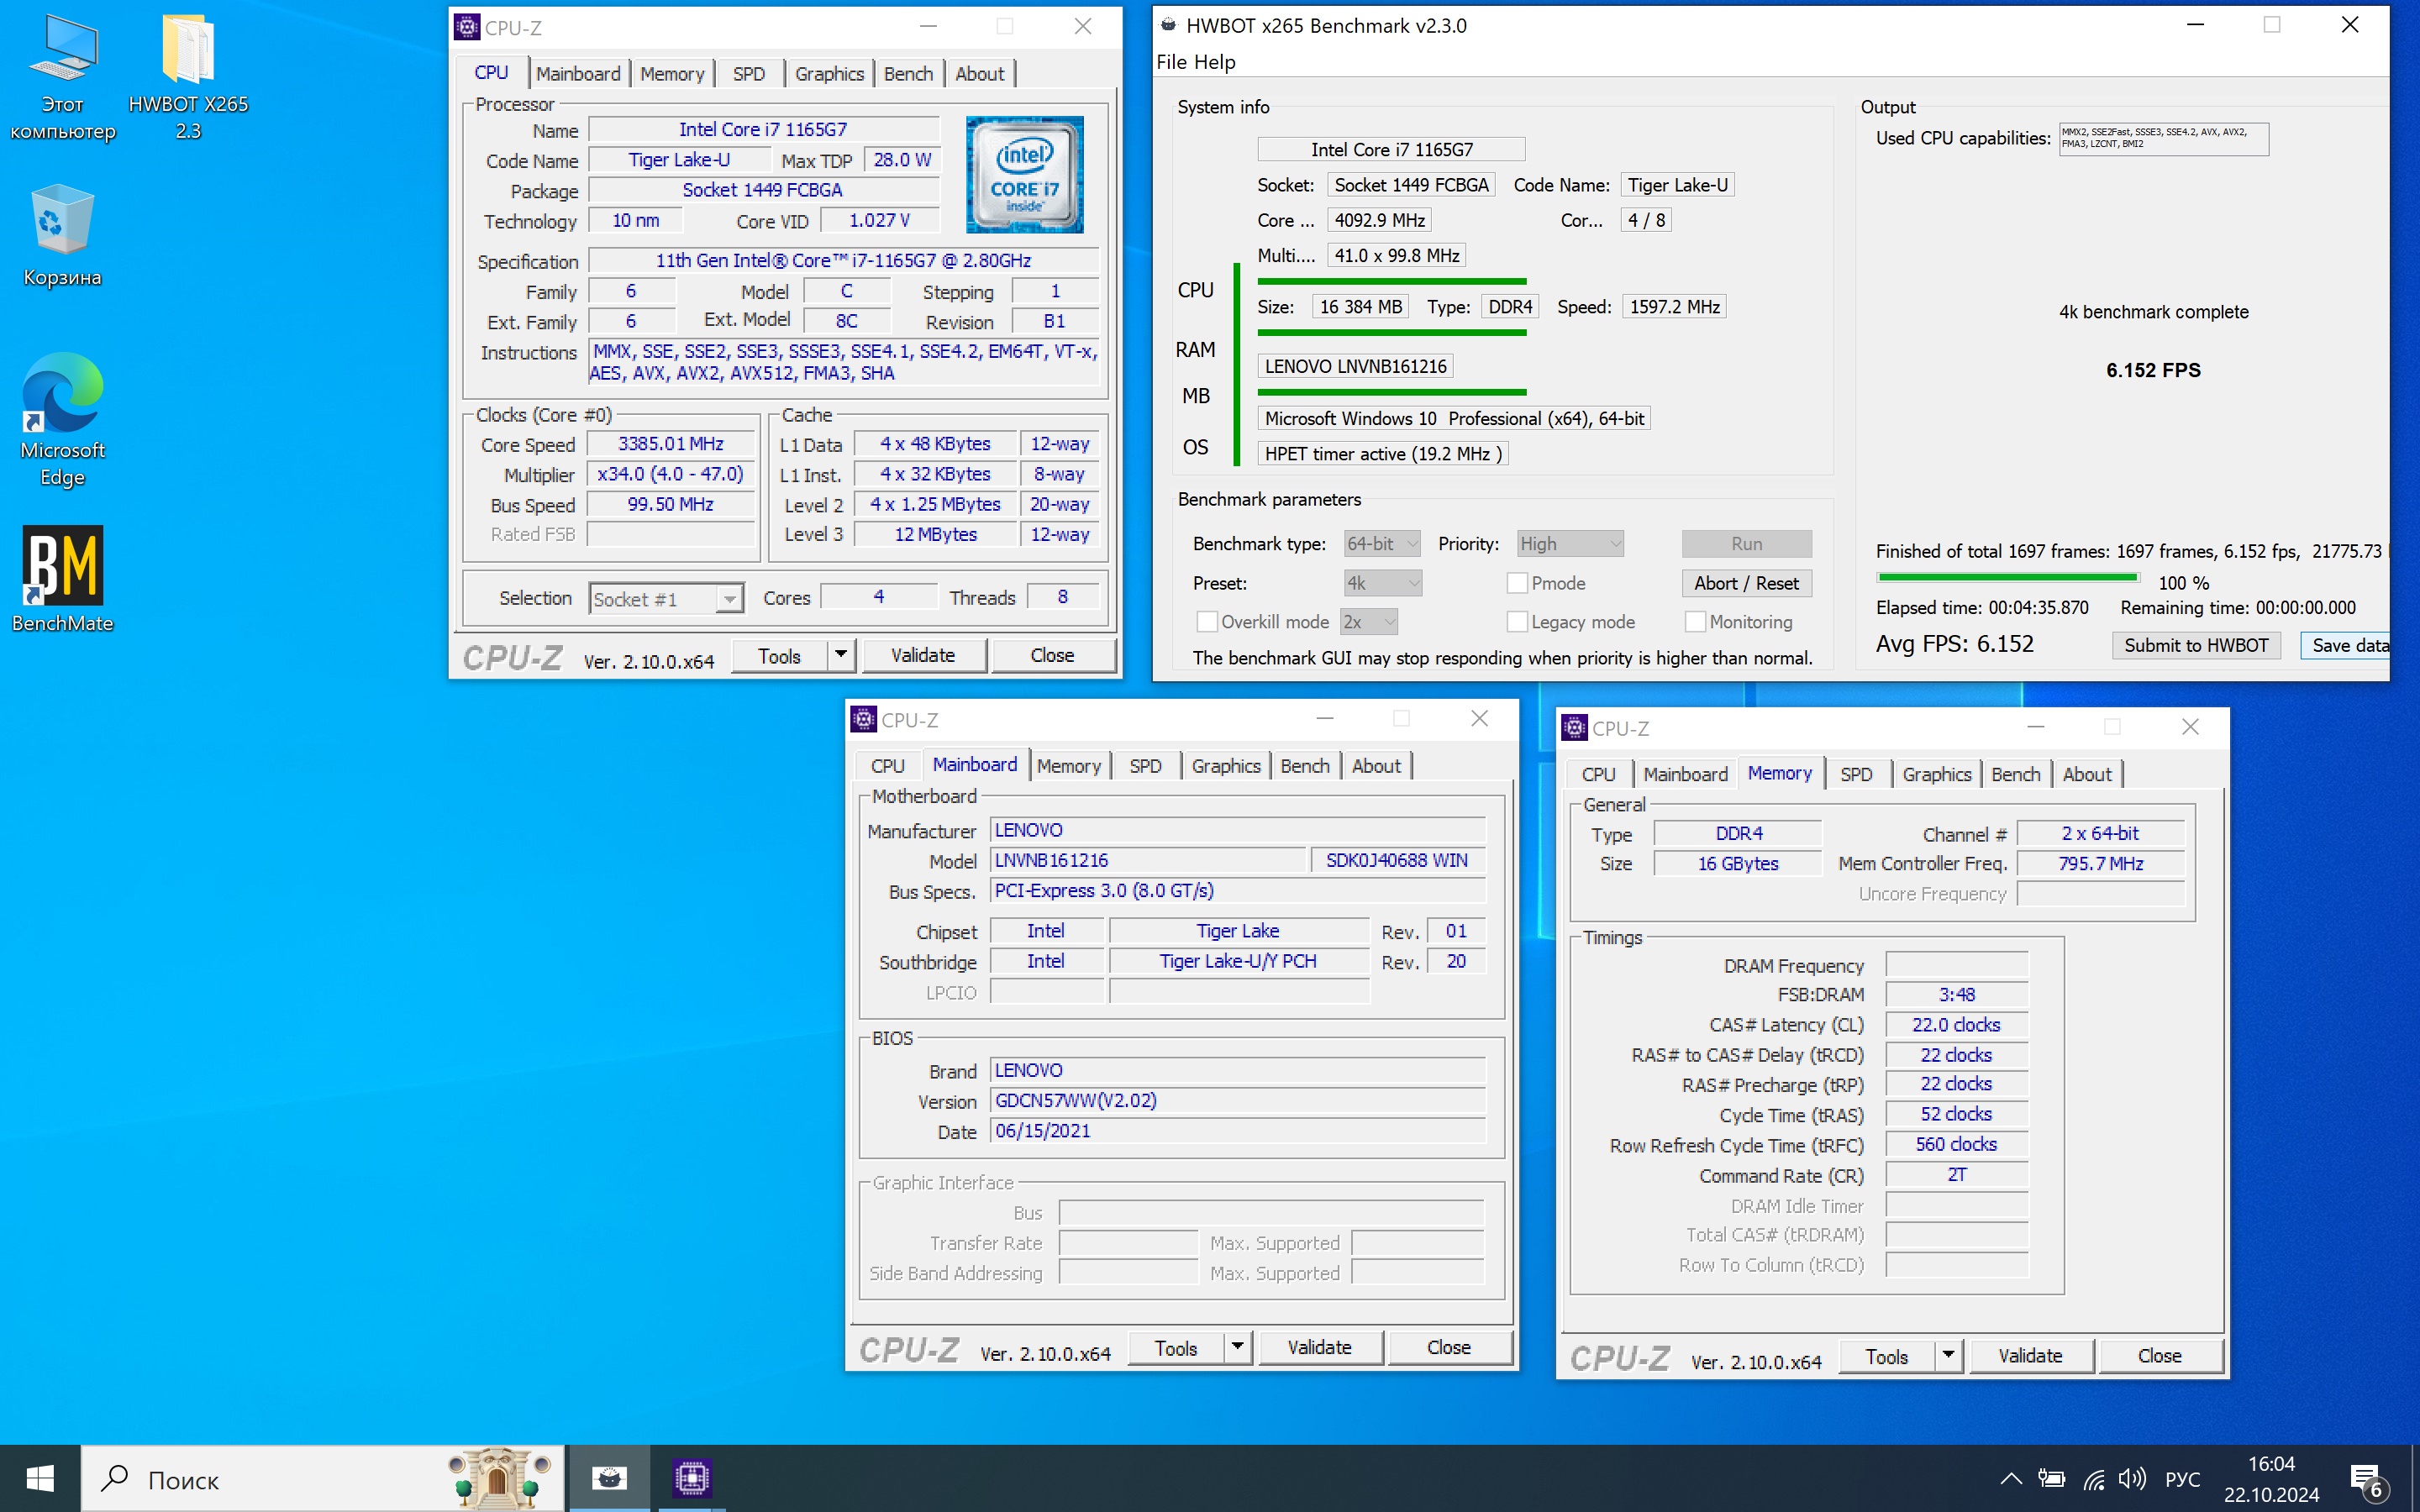Click the battery tray icon
Image resolution: width=2420 pixels, height=1512 pixels.
pos(2051,1479)
